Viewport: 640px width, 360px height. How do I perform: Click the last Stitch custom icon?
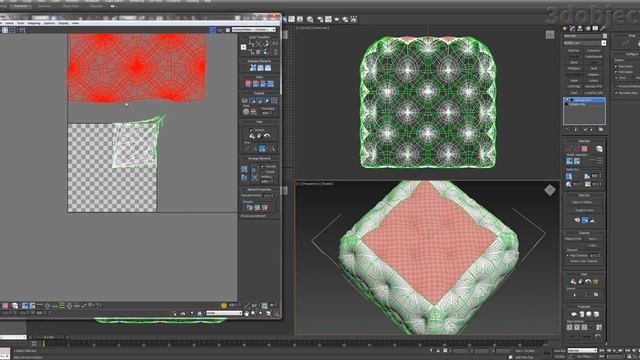[271, 84]
